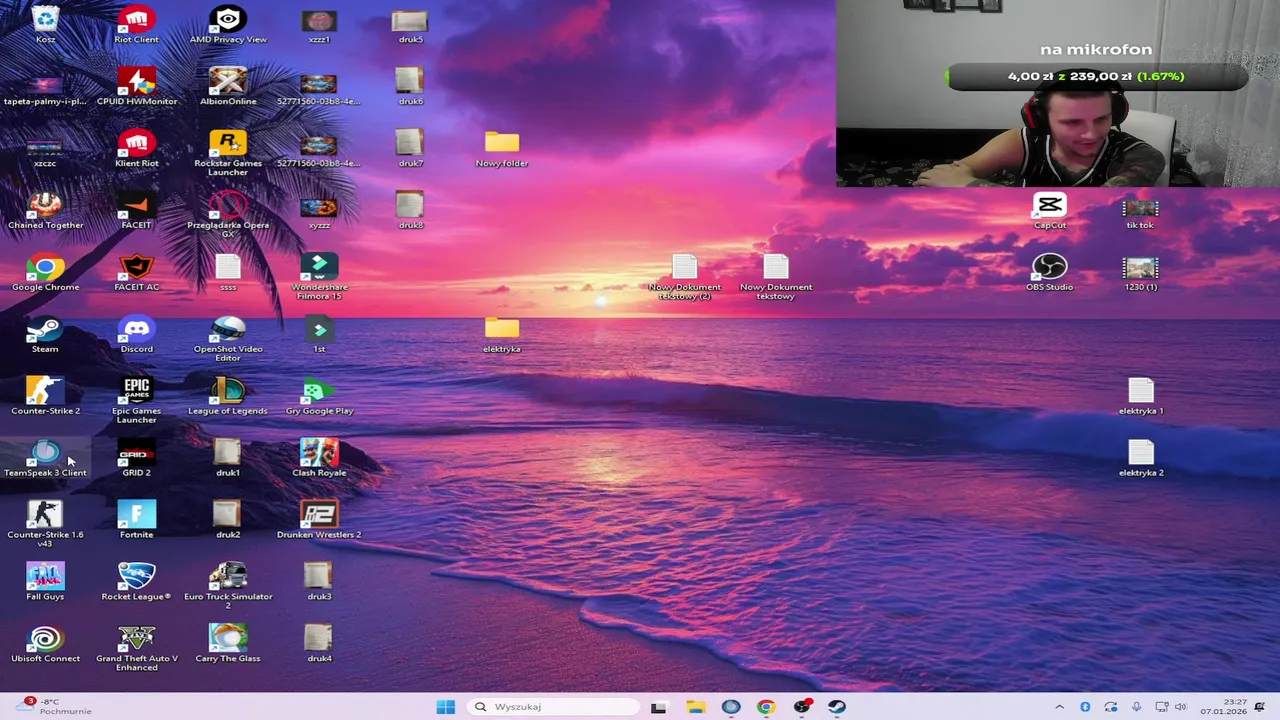The width and height of the screenshot is (1280, 720).
Task: Show hidden system tray icons chevron
Action: tap(1059, 707)
